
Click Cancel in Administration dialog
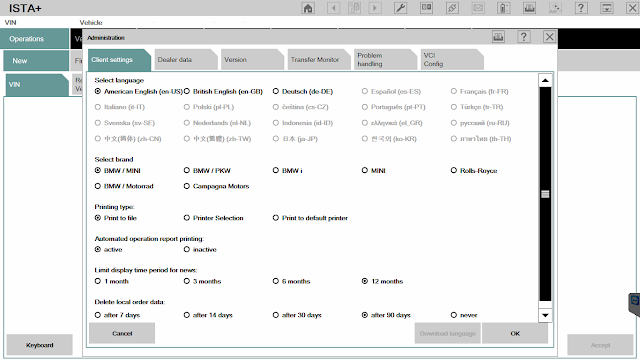pos(122,333)
